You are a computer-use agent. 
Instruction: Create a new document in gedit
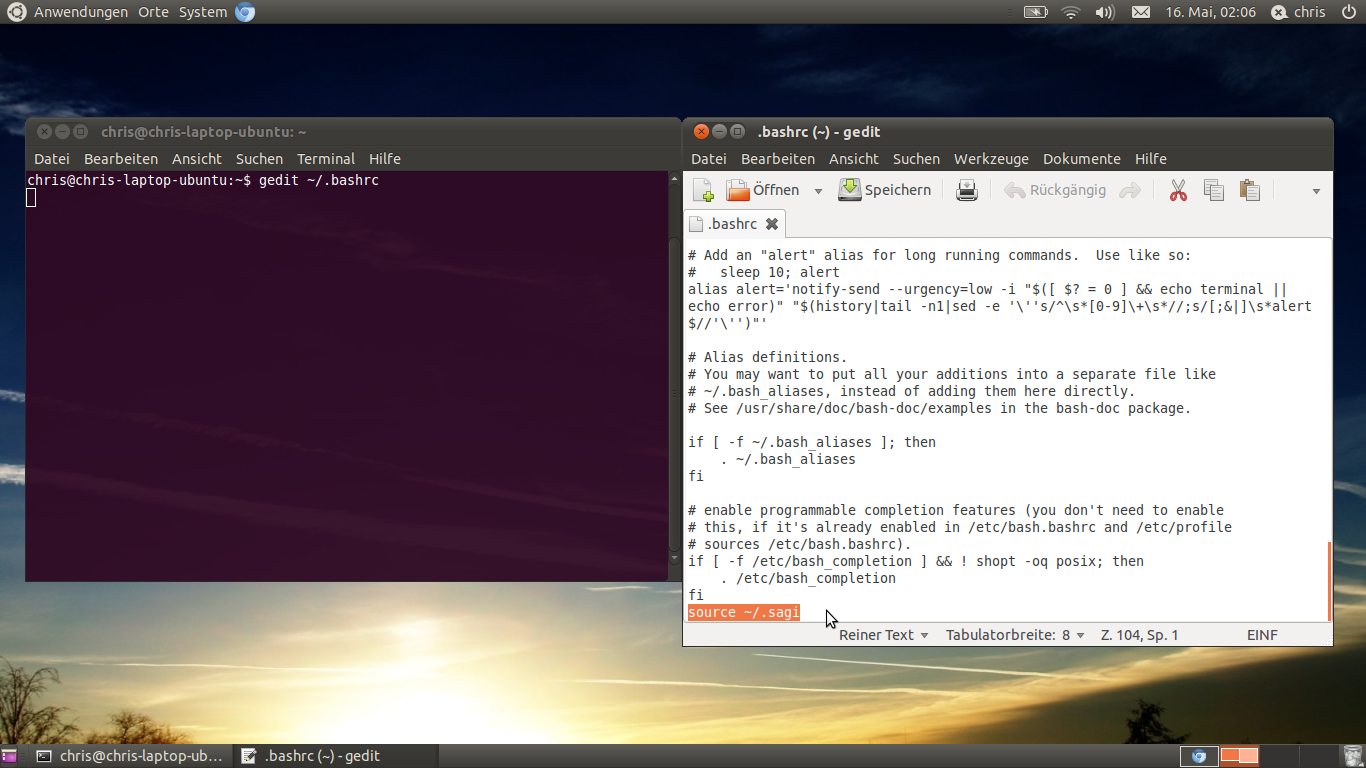click(703, 189)
